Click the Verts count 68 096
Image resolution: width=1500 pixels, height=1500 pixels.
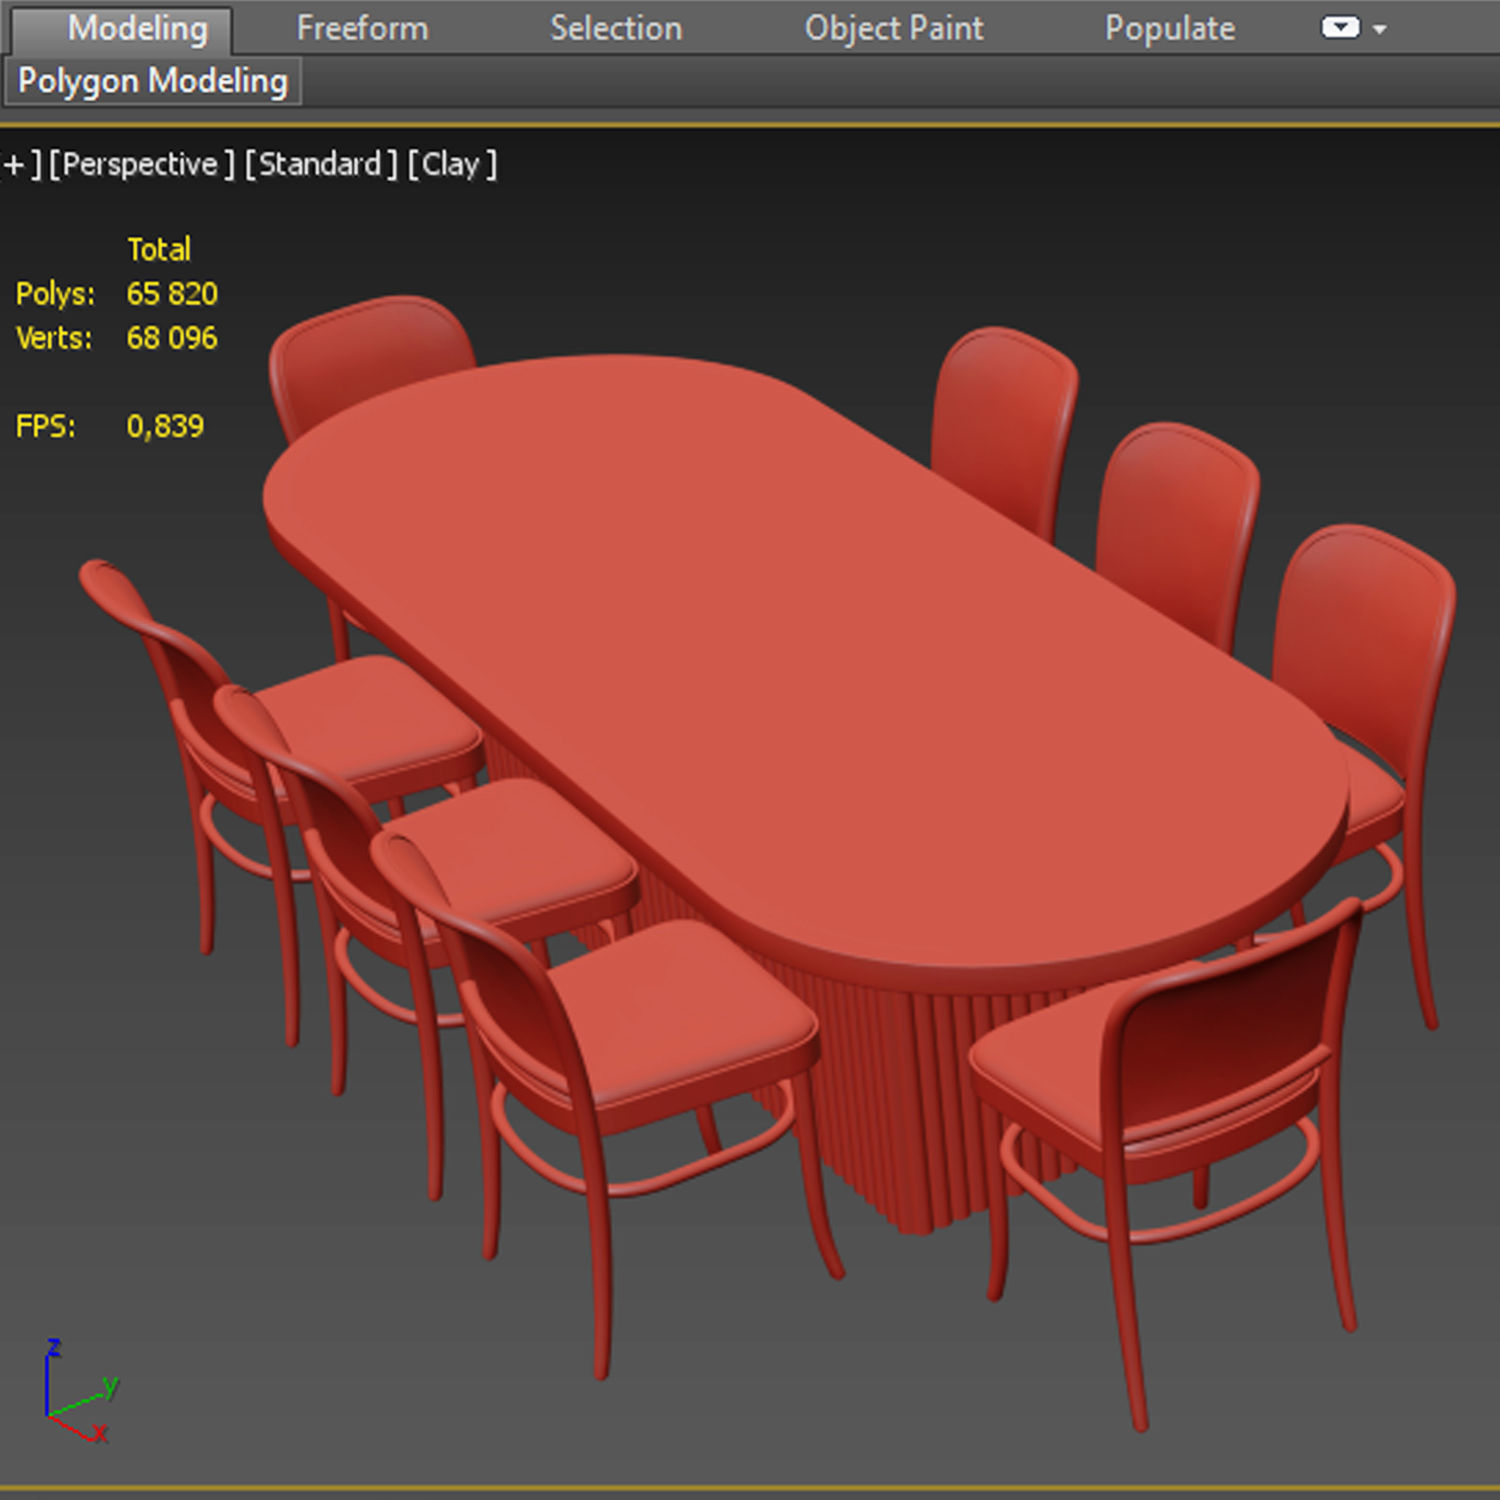pyautogui.click(x=172, y=338)
